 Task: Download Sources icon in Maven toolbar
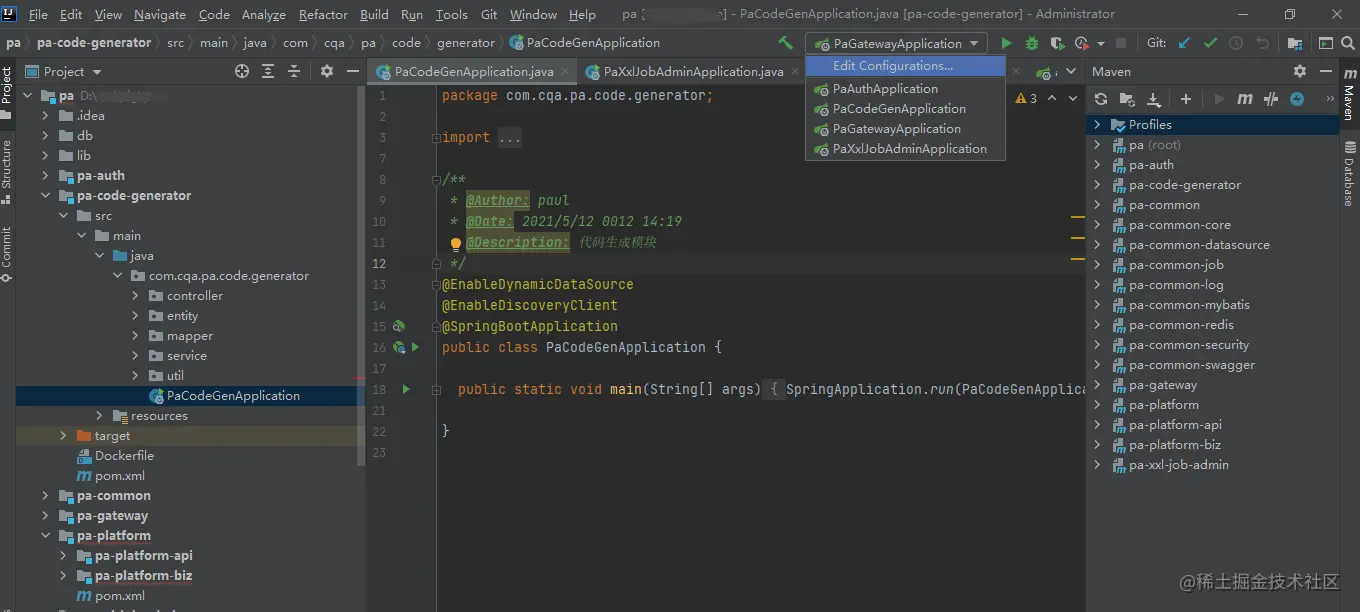click(1153, 99)
